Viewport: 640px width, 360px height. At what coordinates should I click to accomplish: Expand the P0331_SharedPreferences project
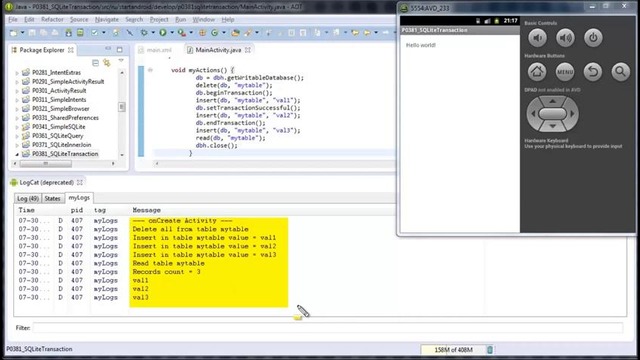click(17, 118)
